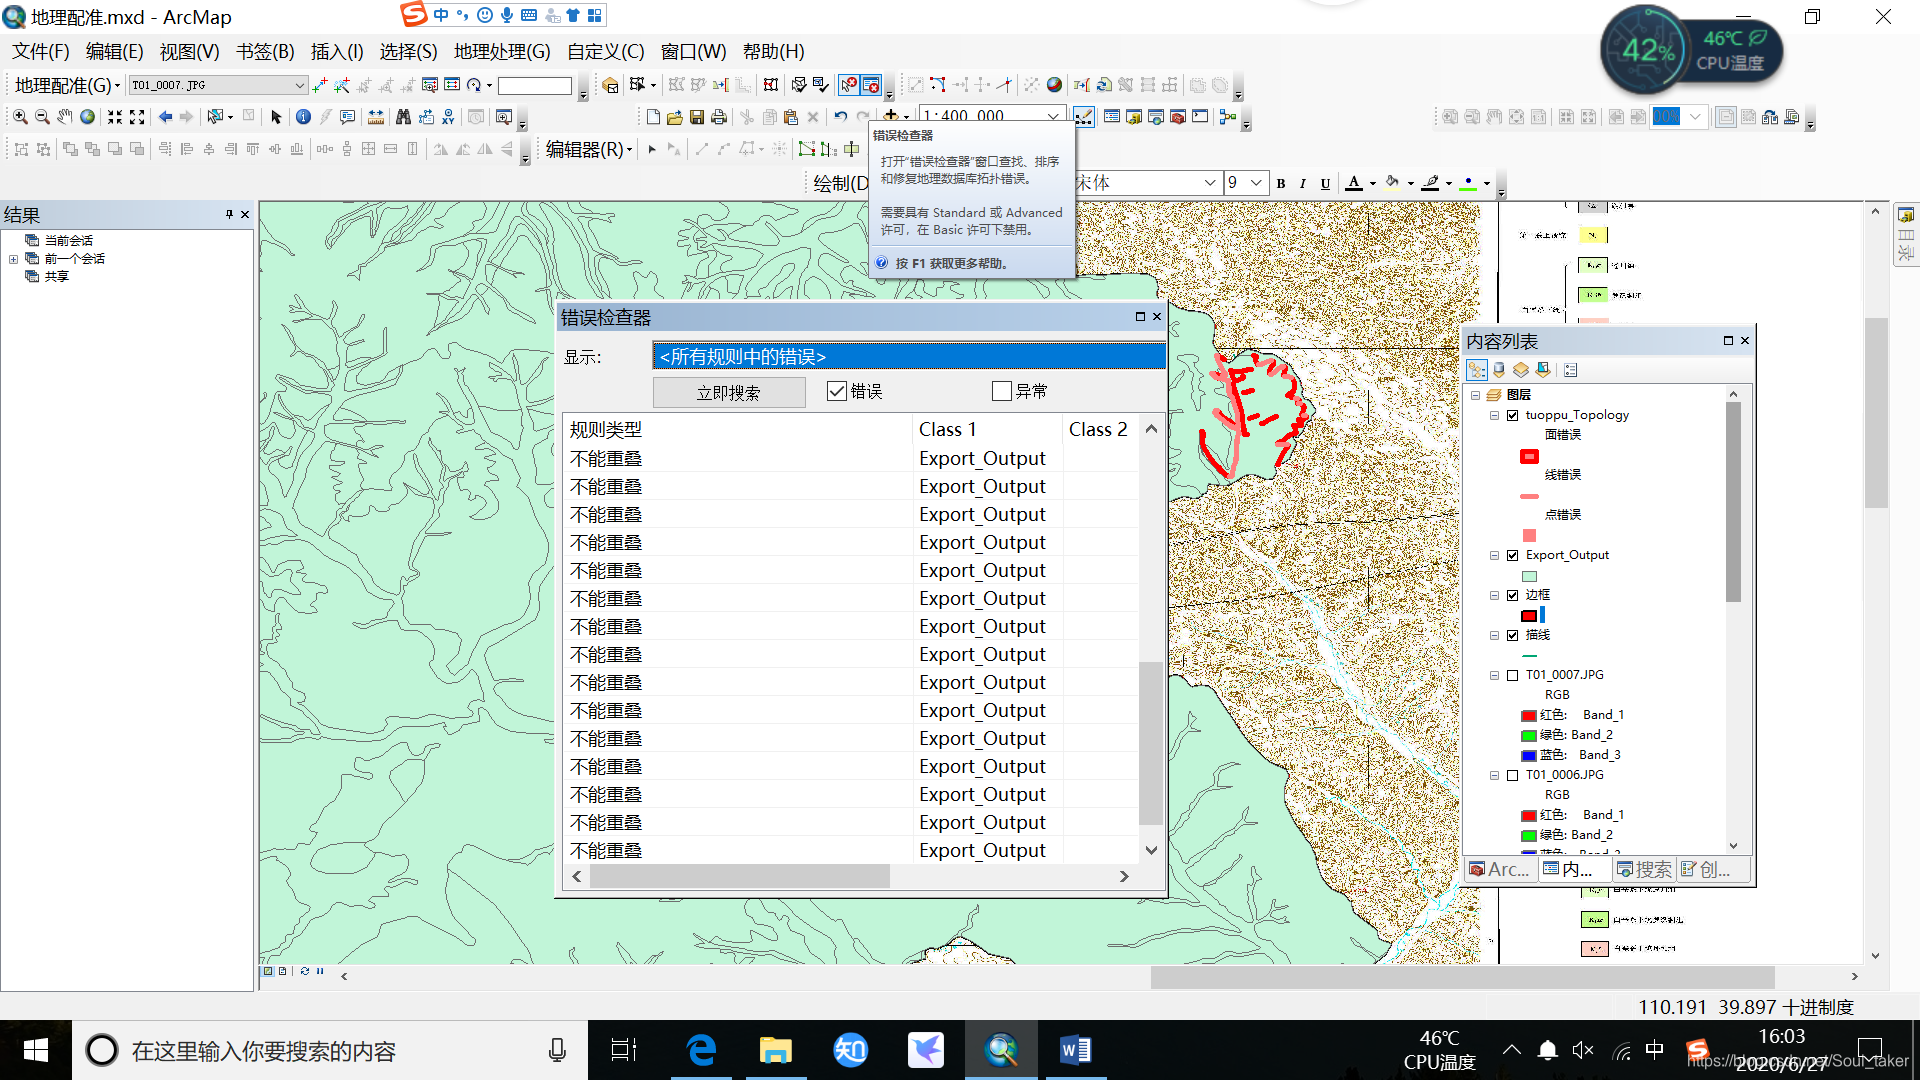Open the ModelBuilder window icon
The width and height of the screenshot is (1920, 1080).
point(1228,117)
